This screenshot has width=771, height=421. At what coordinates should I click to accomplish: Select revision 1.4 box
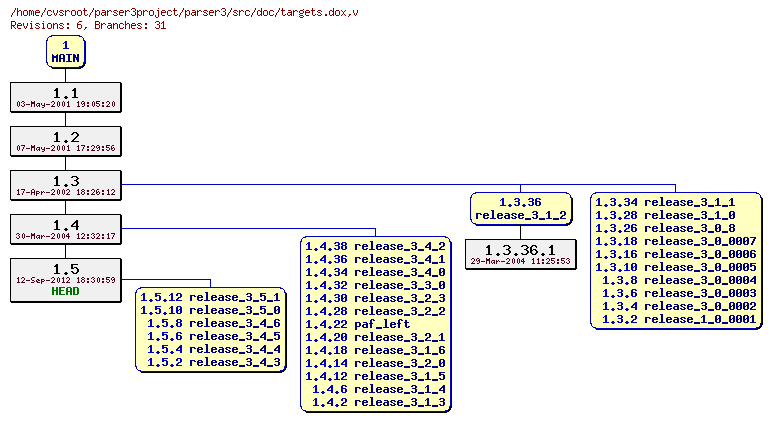65,229
